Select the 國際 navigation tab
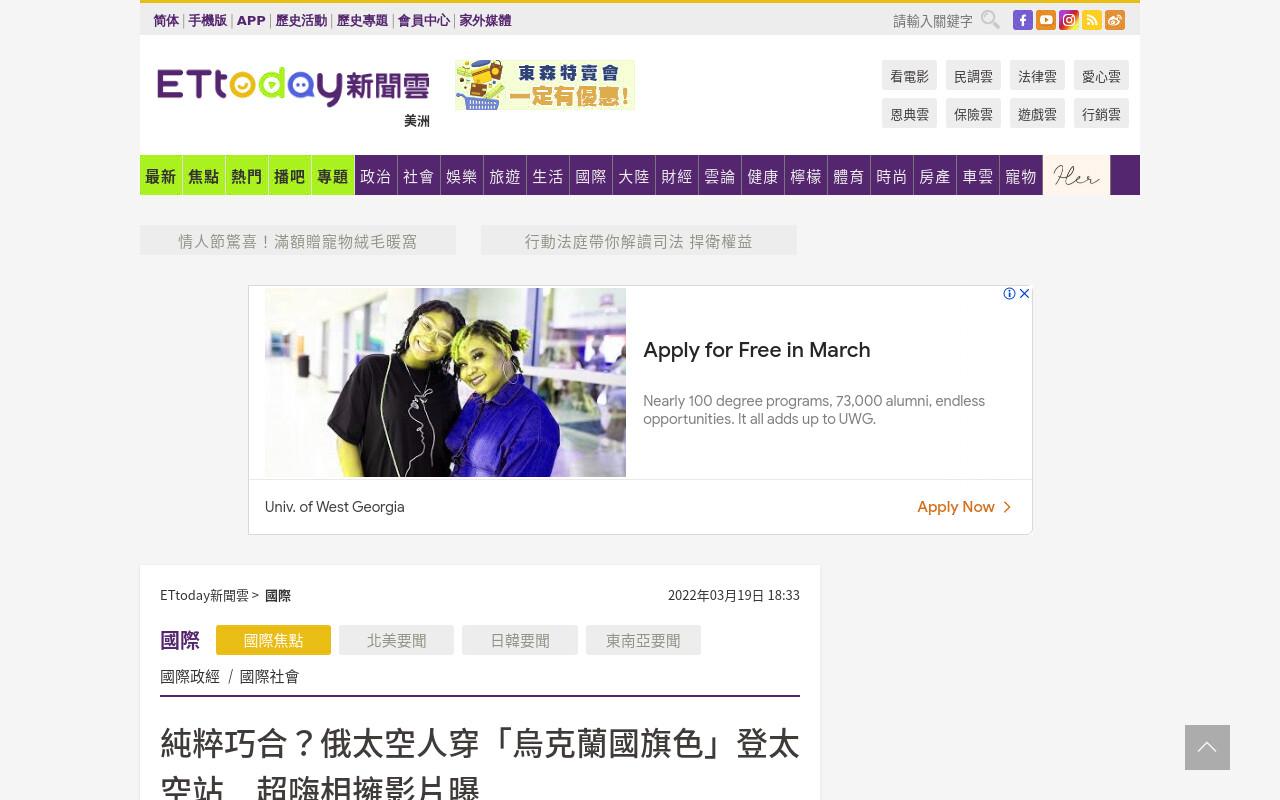Viewport: 1280px width, 800px height. point(590,176)
